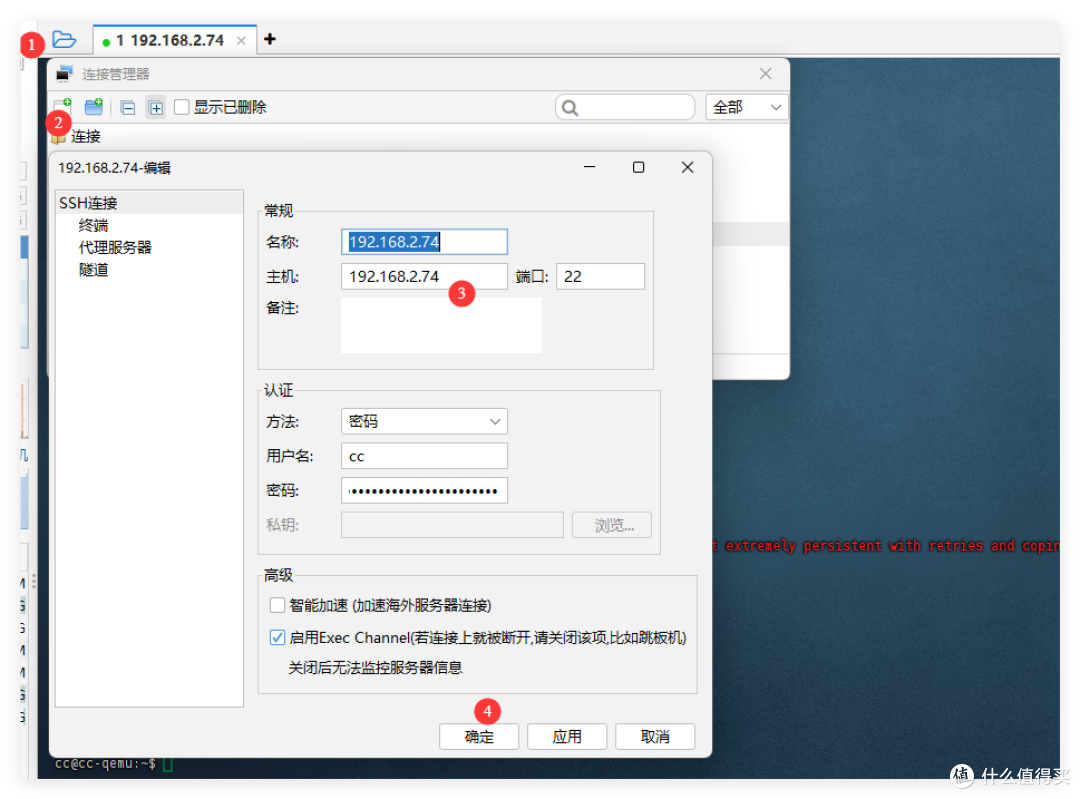
Task: Open the 代理服务器 settings page
Action: pos(115,247)
